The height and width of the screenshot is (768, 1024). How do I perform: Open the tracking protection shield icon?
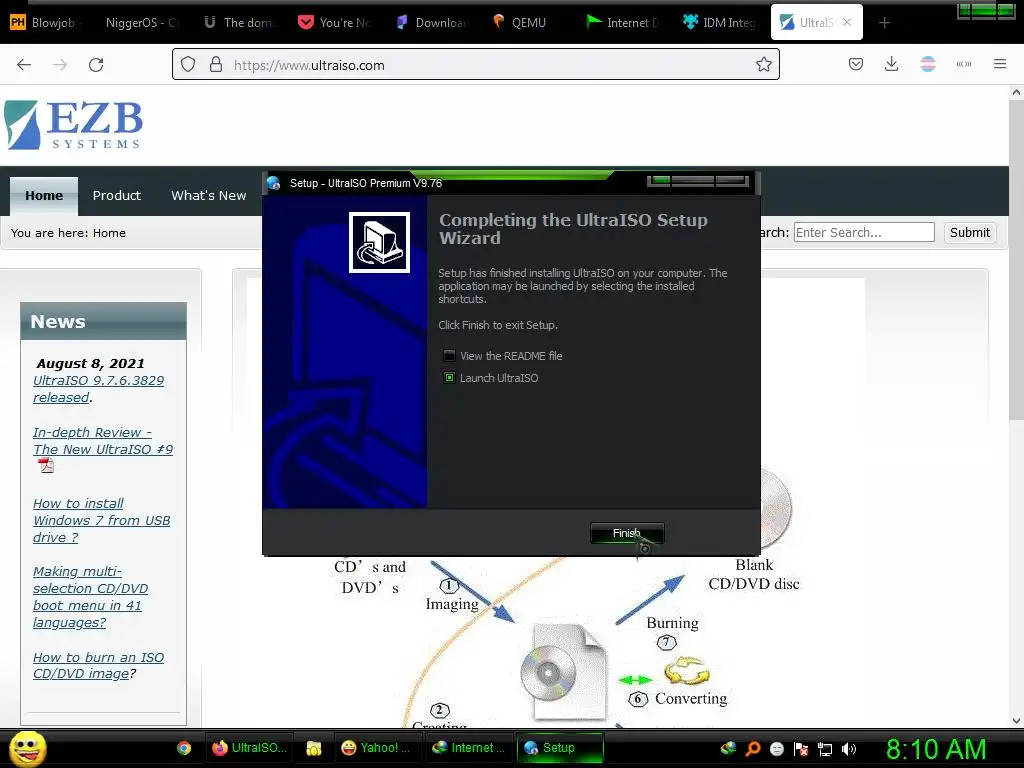pyautogui.click(x=188, y=64)
